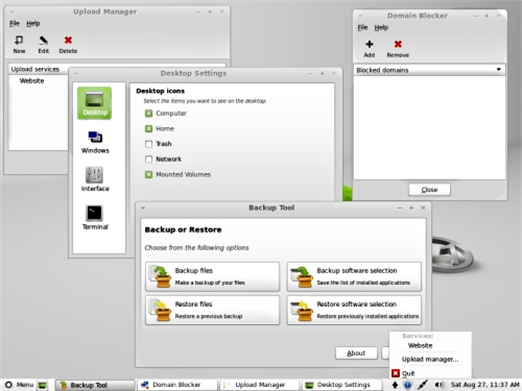Choose Upload manager... from the tray menu

(430, 359)
